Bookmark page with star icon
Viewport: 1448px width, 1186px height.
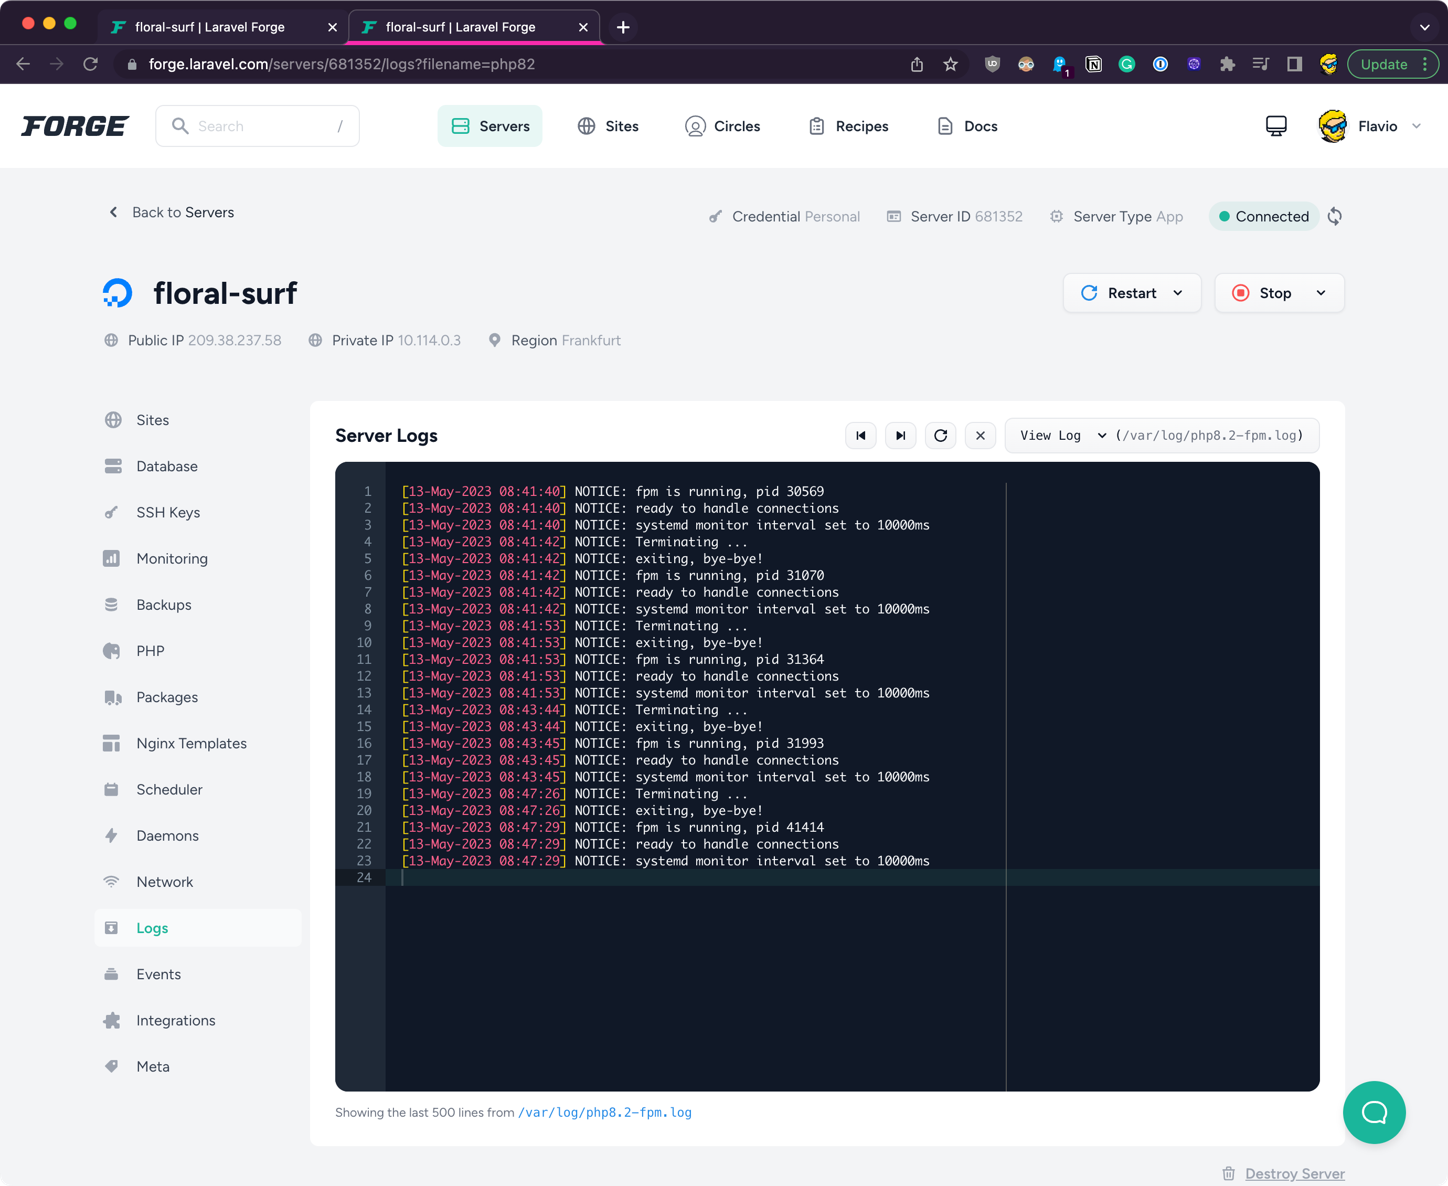(x=950, y=64)
